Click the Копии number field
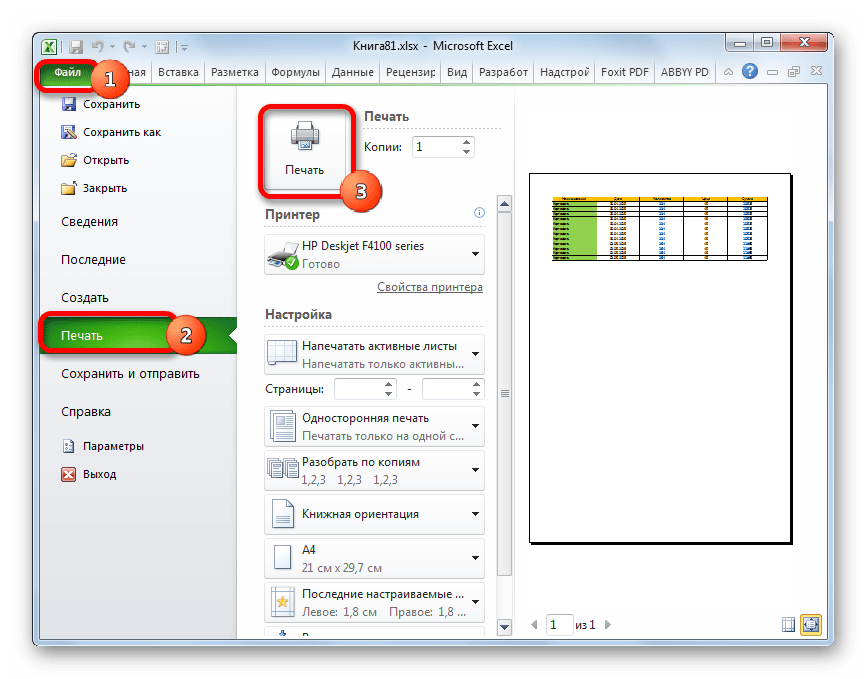The height and width of the screenshot is (679, 867). (437, 147)
